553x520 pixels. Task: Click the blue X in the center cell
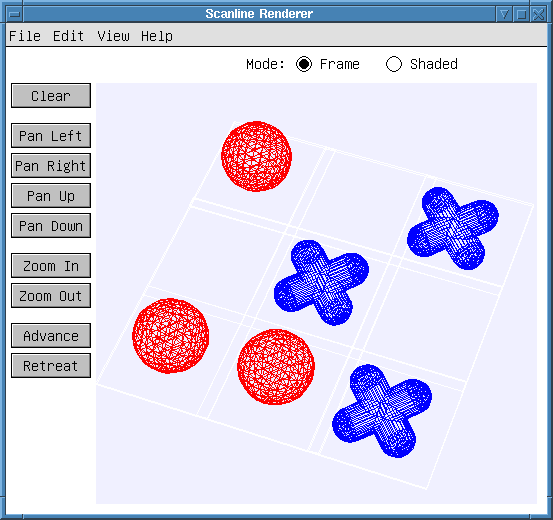click(321, 282)
